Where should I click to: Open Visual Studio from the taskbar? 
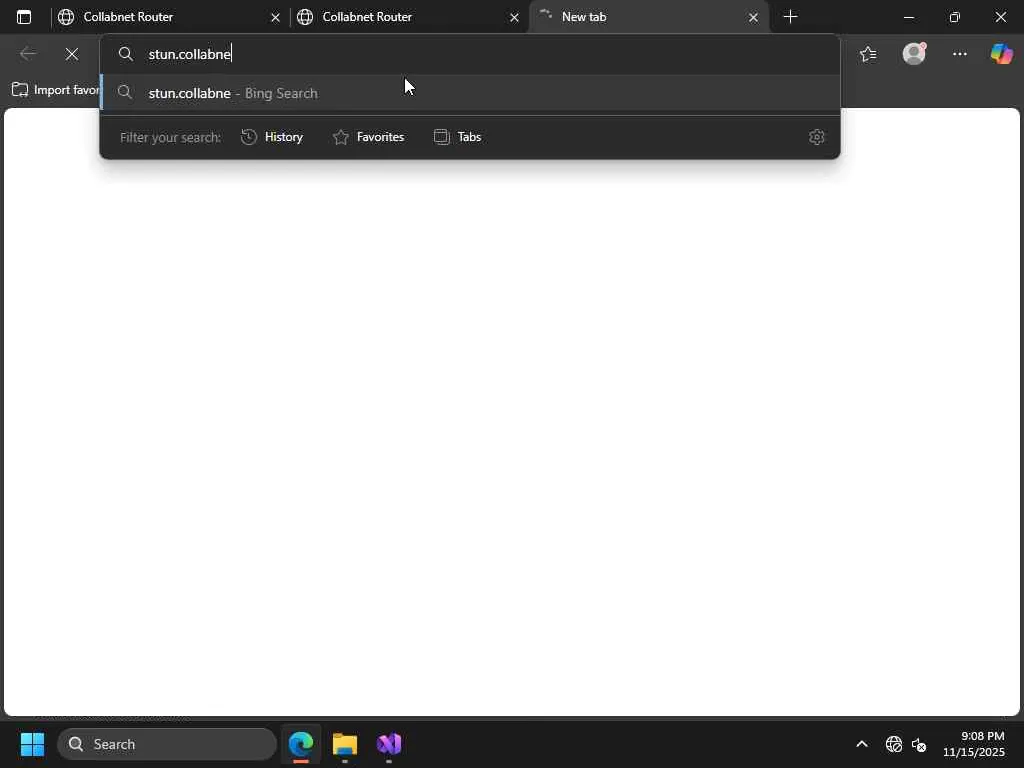(x=389, y=744)
